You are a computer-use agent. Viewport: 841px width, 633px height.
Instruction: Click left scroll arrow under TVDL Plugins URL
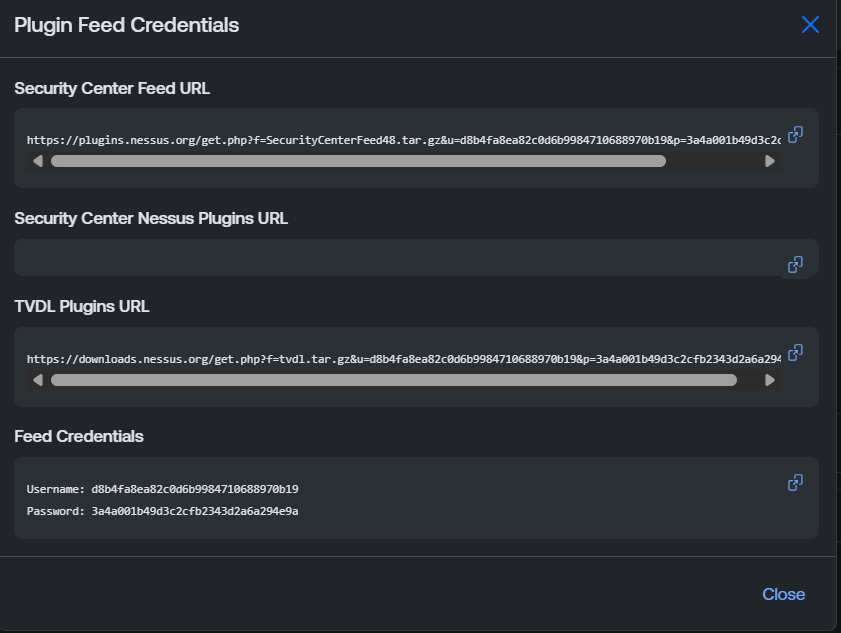(x=38, y=380)
